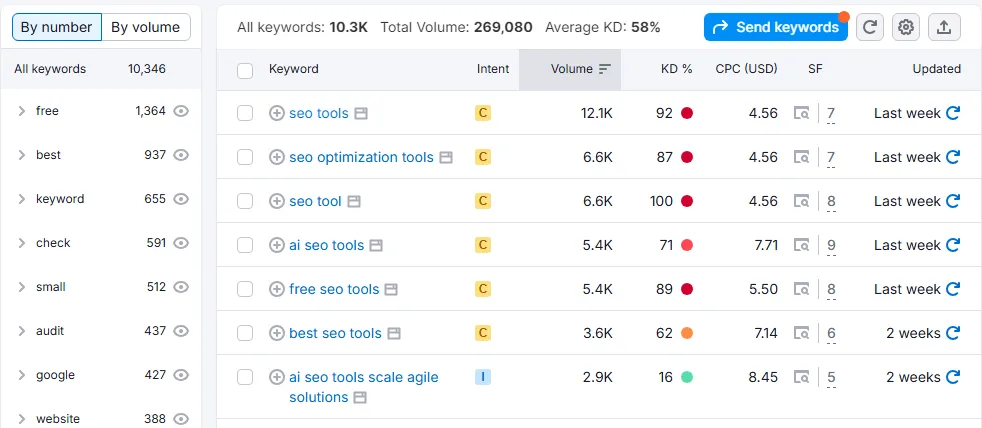Refresh metrics for the 'free seo tools' row
Viewport: 982px width, 428px height.
(953, 288)
